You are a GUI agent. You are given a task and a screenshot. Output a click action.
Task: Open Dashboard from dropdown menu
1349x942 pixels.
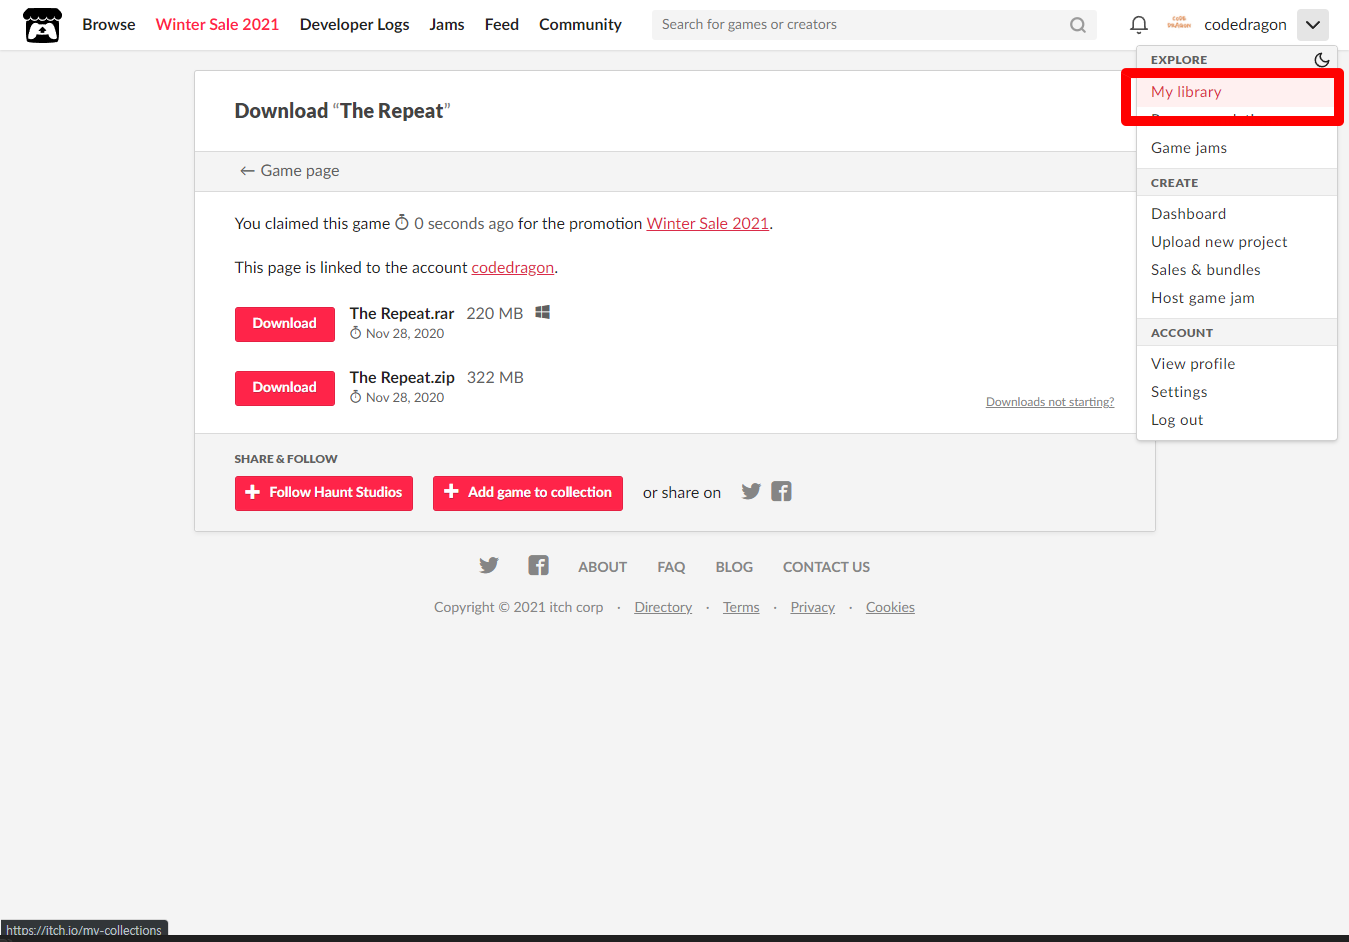point(1237,214)
